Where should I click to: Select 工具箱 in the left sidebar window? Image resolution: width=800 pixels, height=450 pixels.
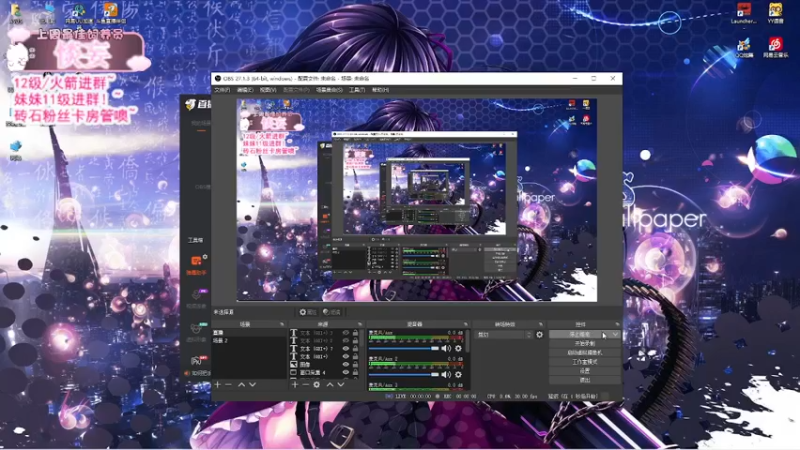click(195, 240)
